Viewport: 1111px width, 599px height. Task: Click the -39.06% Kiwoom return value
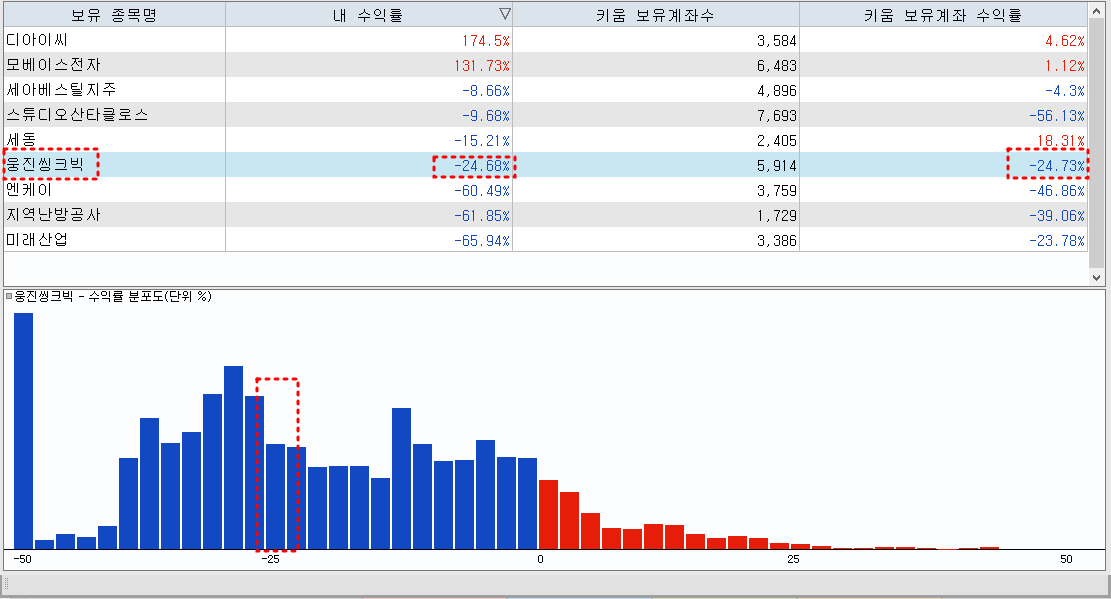pyautogui.click(x=1057, y=215)
